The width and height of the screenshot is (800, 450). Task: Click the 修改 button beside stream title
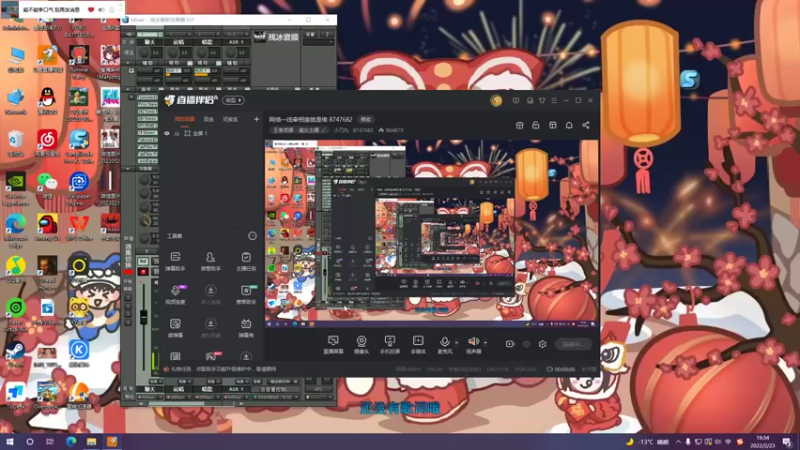click(x=366, y=119)
